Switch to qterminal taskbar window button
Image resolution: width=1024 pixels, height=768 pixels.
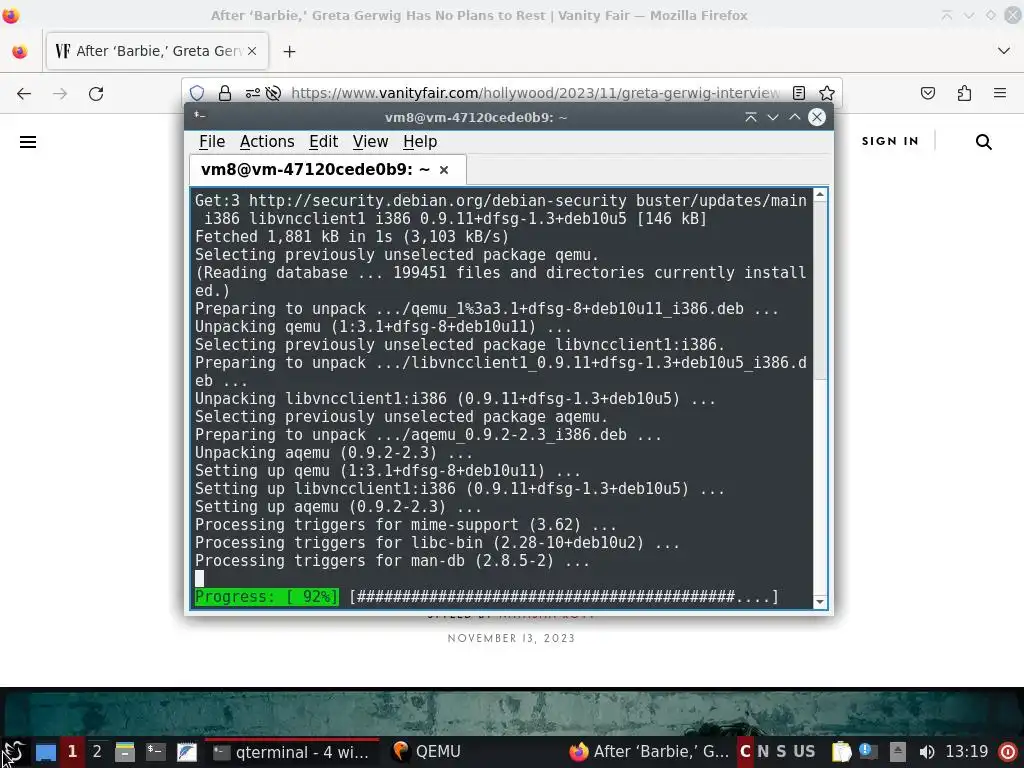pyautogui.click(x=292, y=752)
